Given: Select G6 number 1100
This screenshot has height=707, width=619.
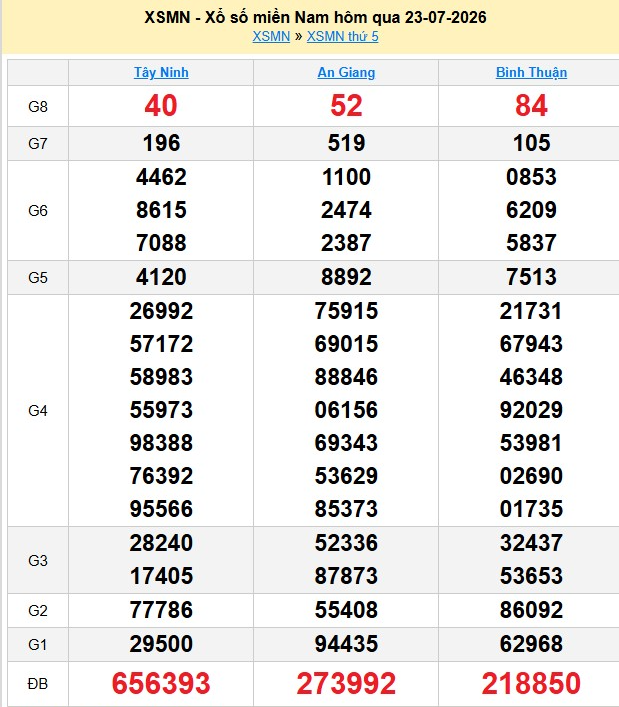Looking at the screenshot, I should click(x=346, y=177).
